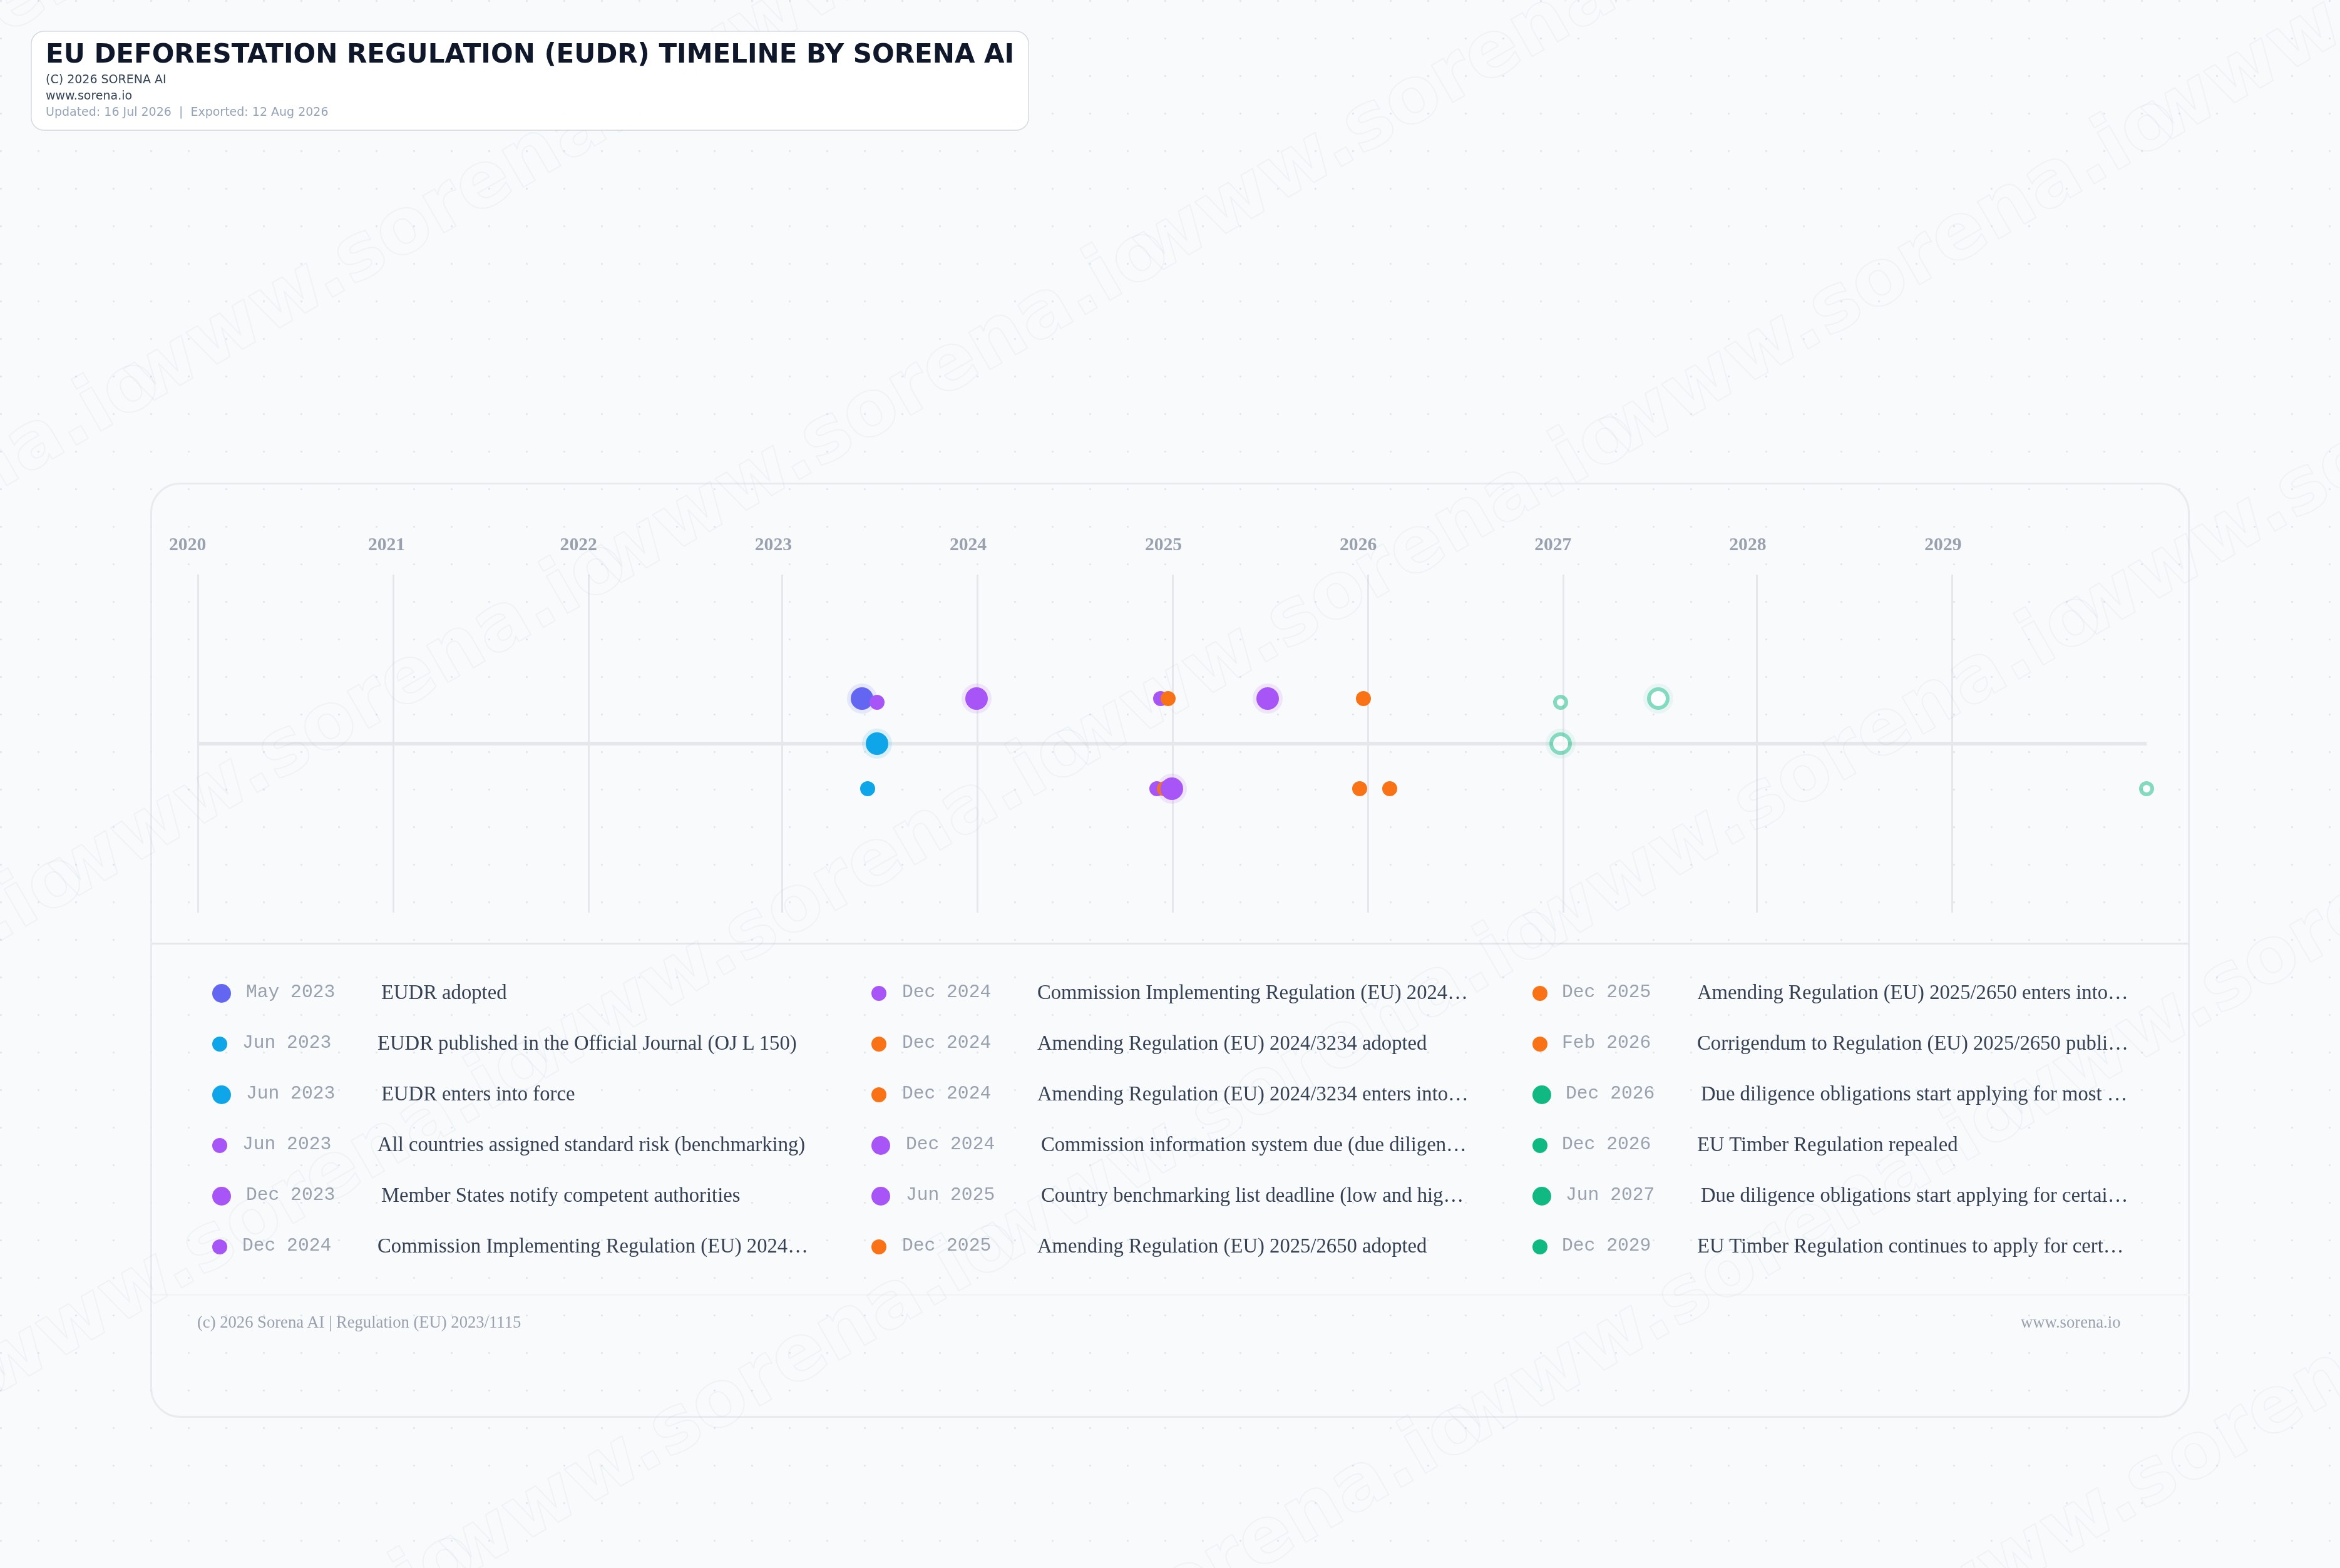This screenshot has height=1568, width=2340.
Task: Click the orange dot for '2024/3234 enters into…' row
Action: click(x=878, y=1094)
